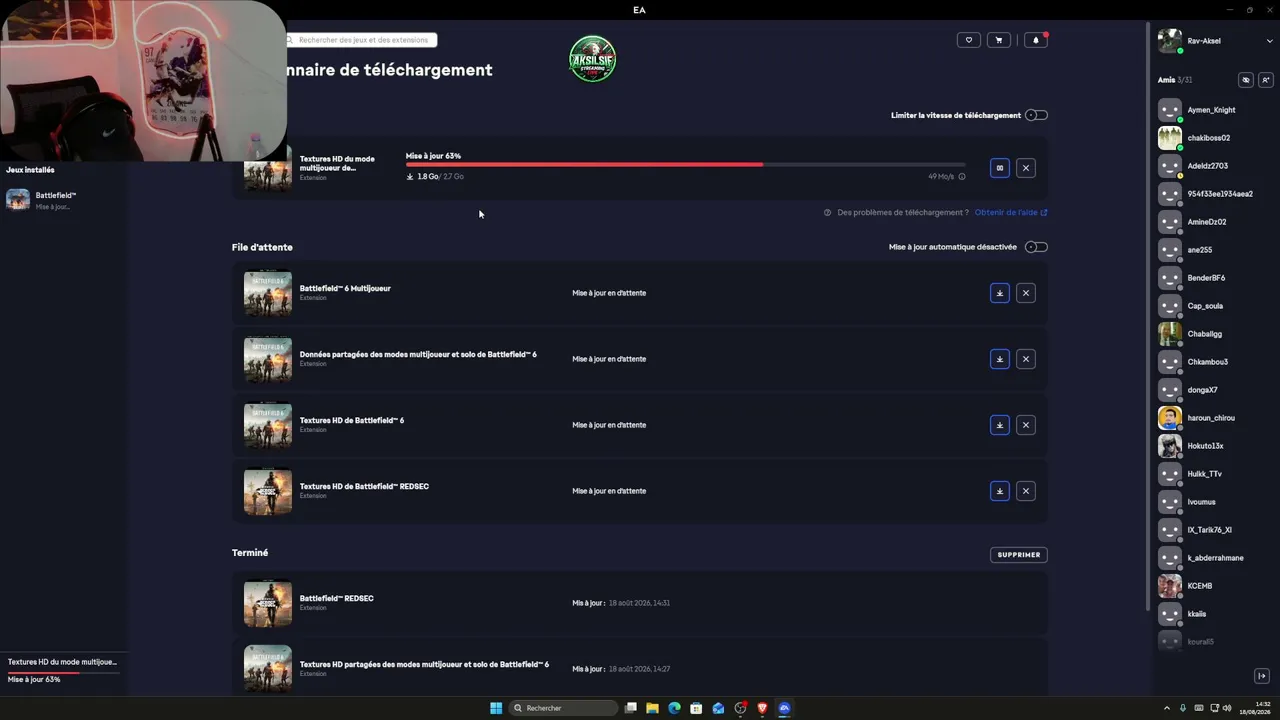Open friend BenderBF6
The width and height of the screenshot is (1280, 720).
[1206, 278]
